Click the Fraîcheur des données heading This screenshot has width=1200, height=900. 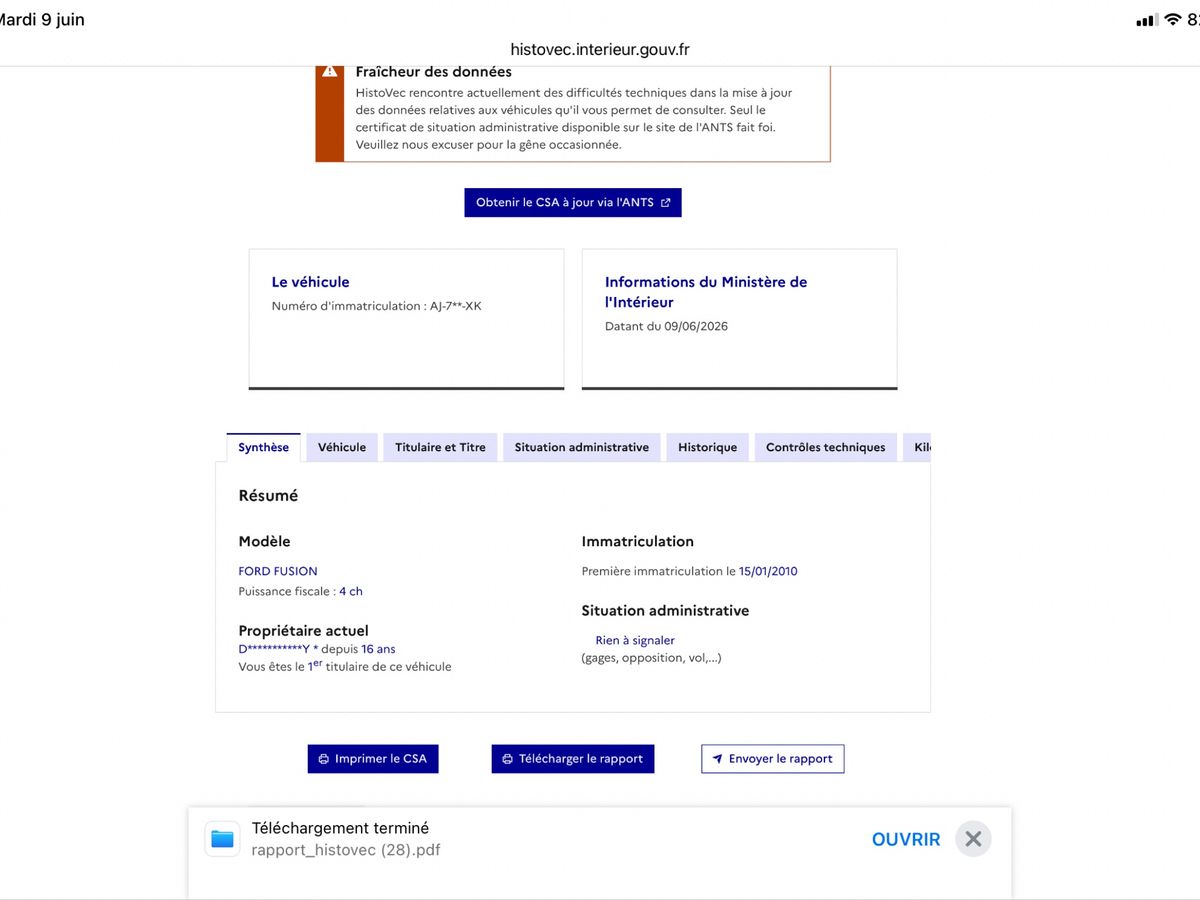click(x=434, y=72)
